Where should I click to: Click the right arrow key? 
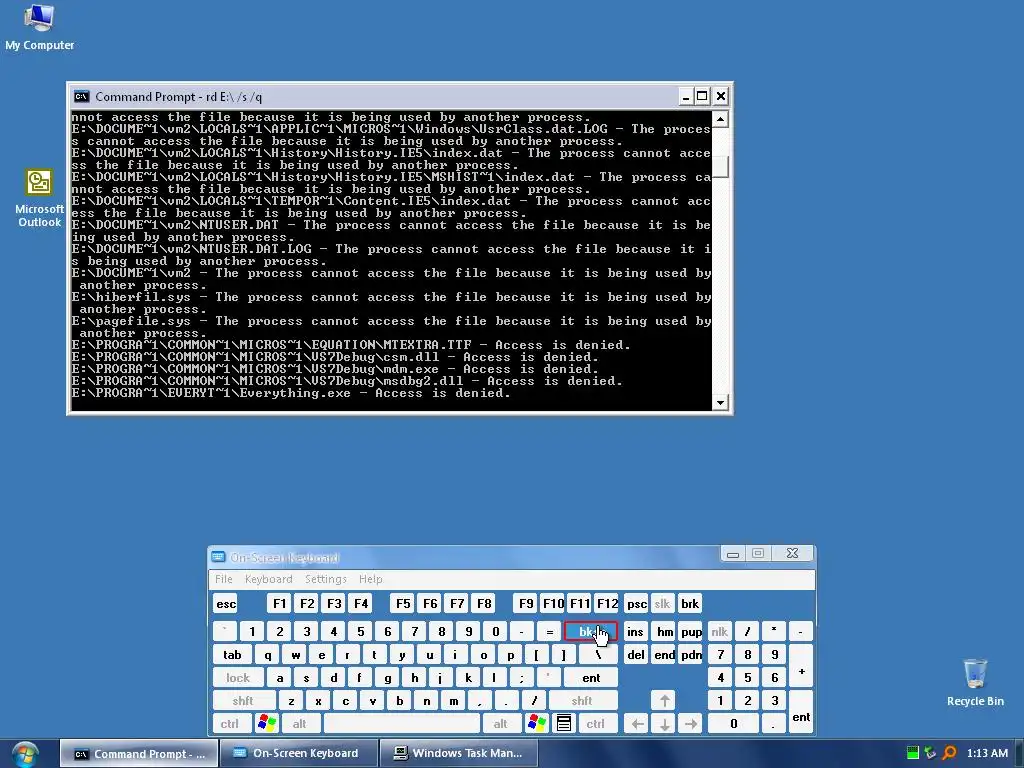click(691, 724)
